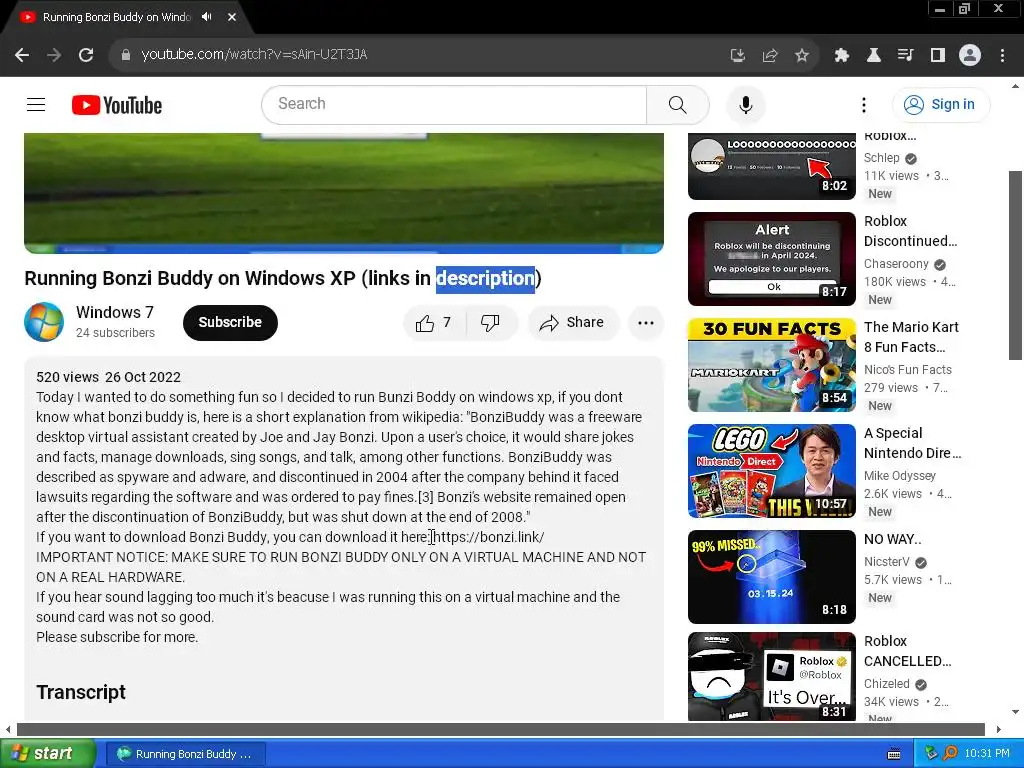Open the https://bonzi.link/ download link
This screenshot has width=1024, height=768.
tap(488, 537)
